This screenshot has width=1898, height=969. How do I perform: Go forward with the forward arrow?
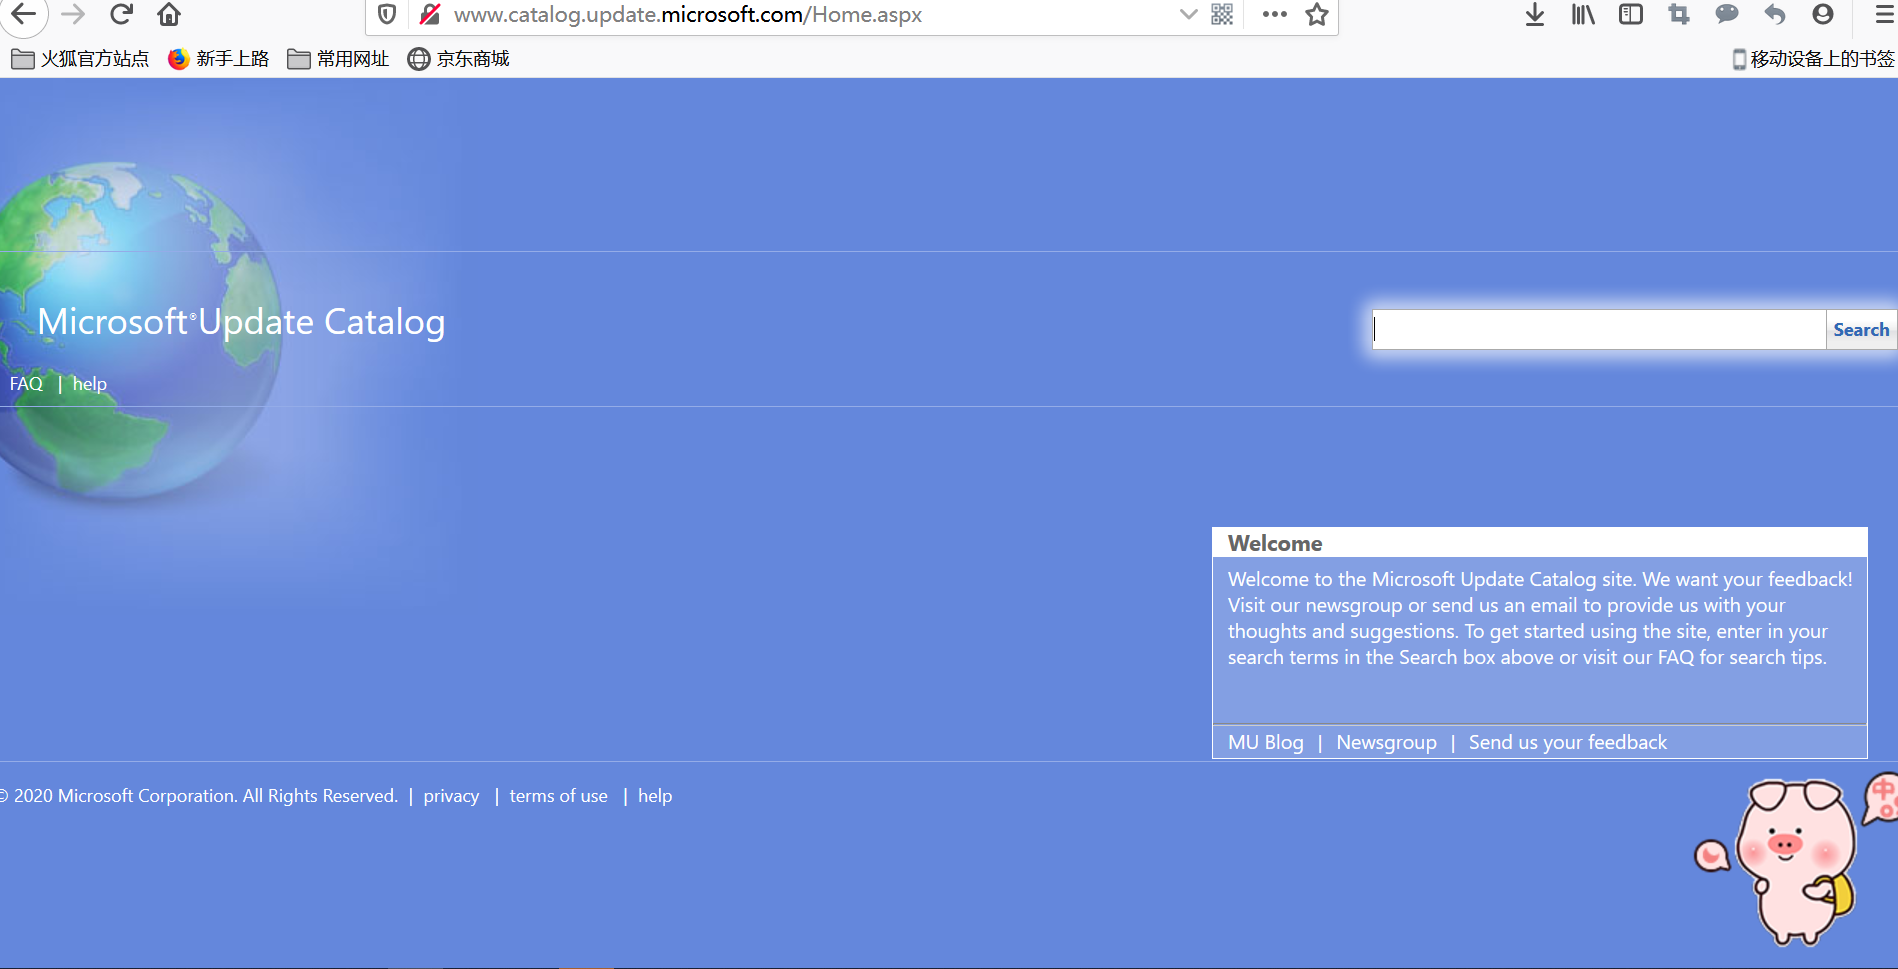(73, 14)
